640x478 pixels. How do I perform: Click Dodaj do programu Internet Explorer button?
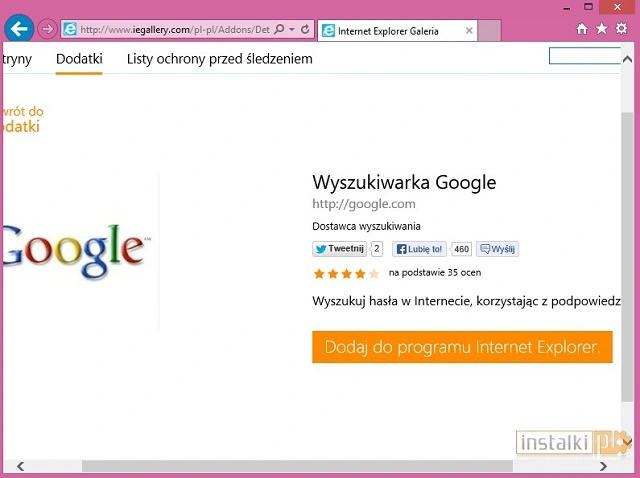tap(462, 347)
